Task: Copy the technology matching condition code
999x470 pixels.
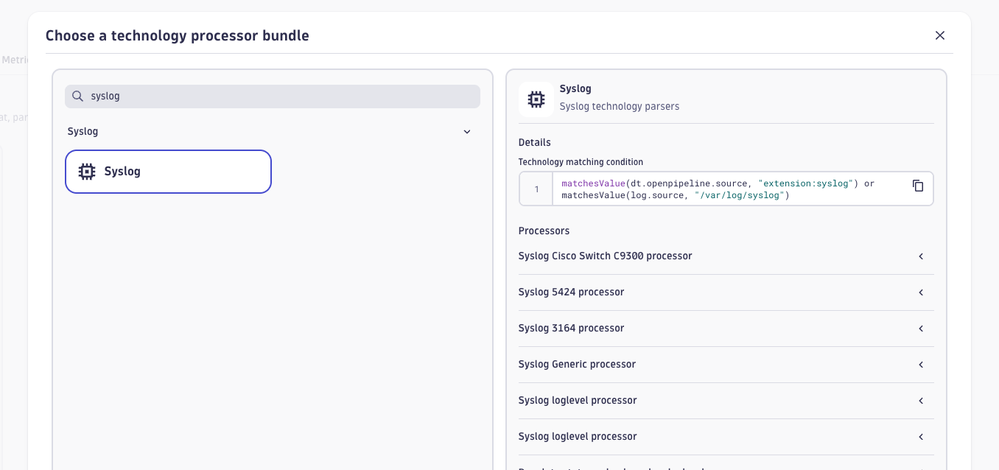Action: pos(917,186)
